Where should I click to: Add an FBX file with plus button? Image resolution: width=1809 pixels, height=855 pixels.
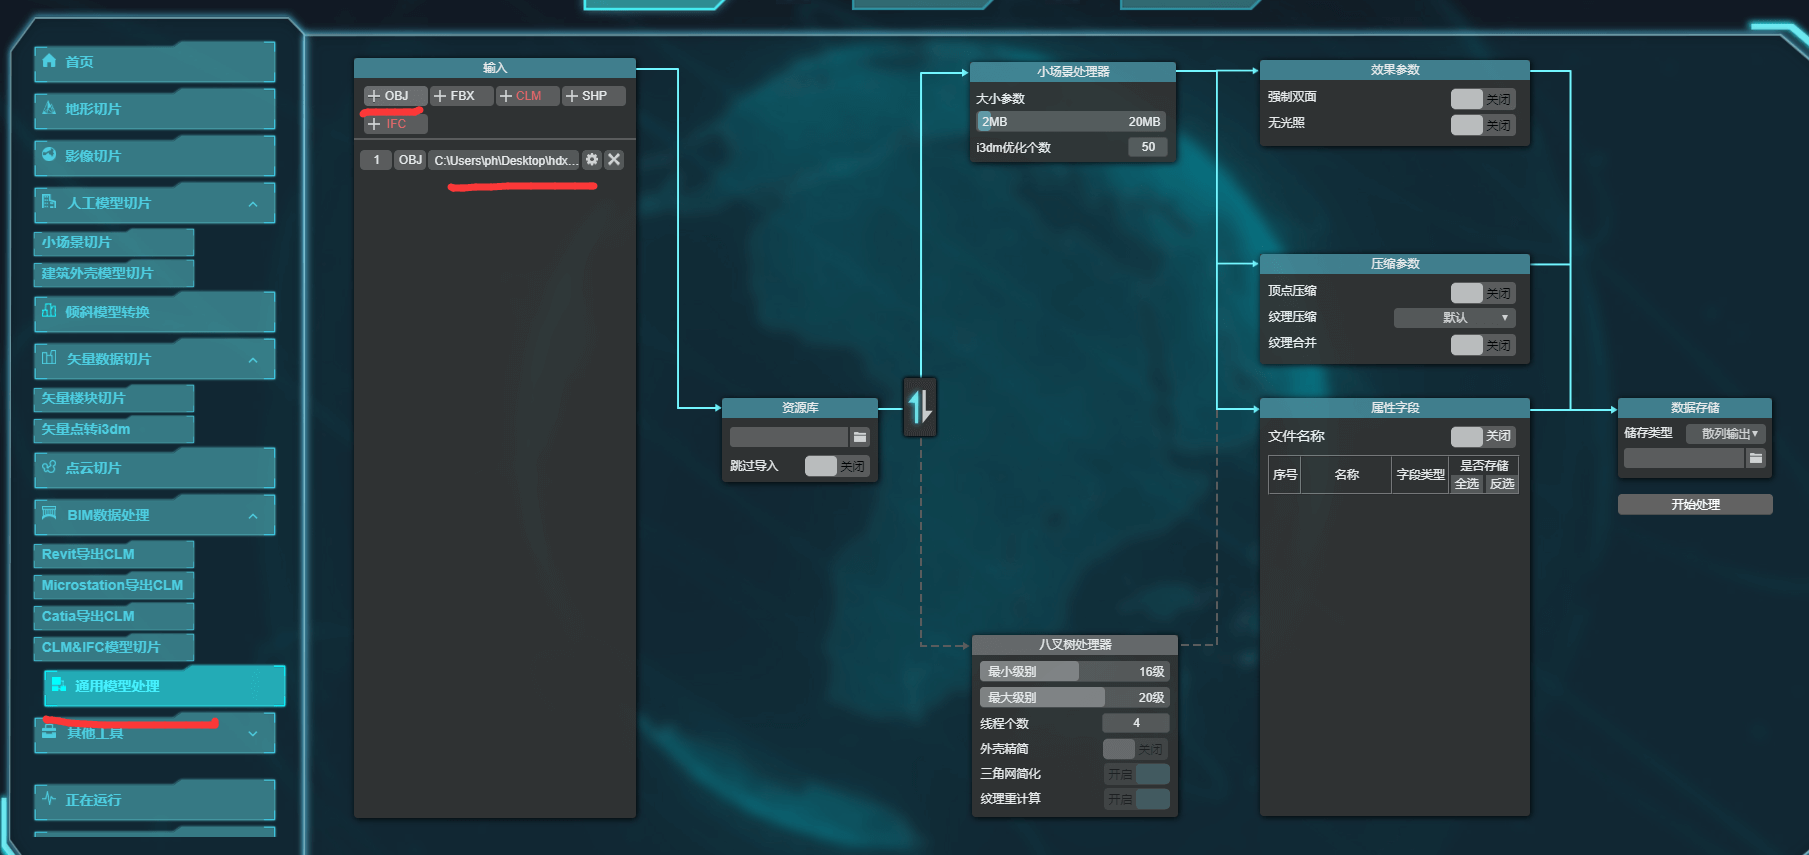coord(461,96)
